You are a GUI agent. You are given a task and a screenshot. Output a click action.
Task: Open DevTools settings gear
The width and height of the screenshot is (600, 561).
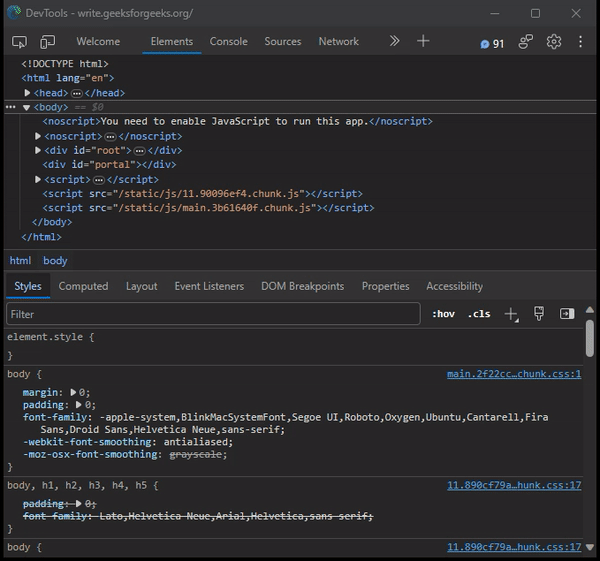[554, 42]
